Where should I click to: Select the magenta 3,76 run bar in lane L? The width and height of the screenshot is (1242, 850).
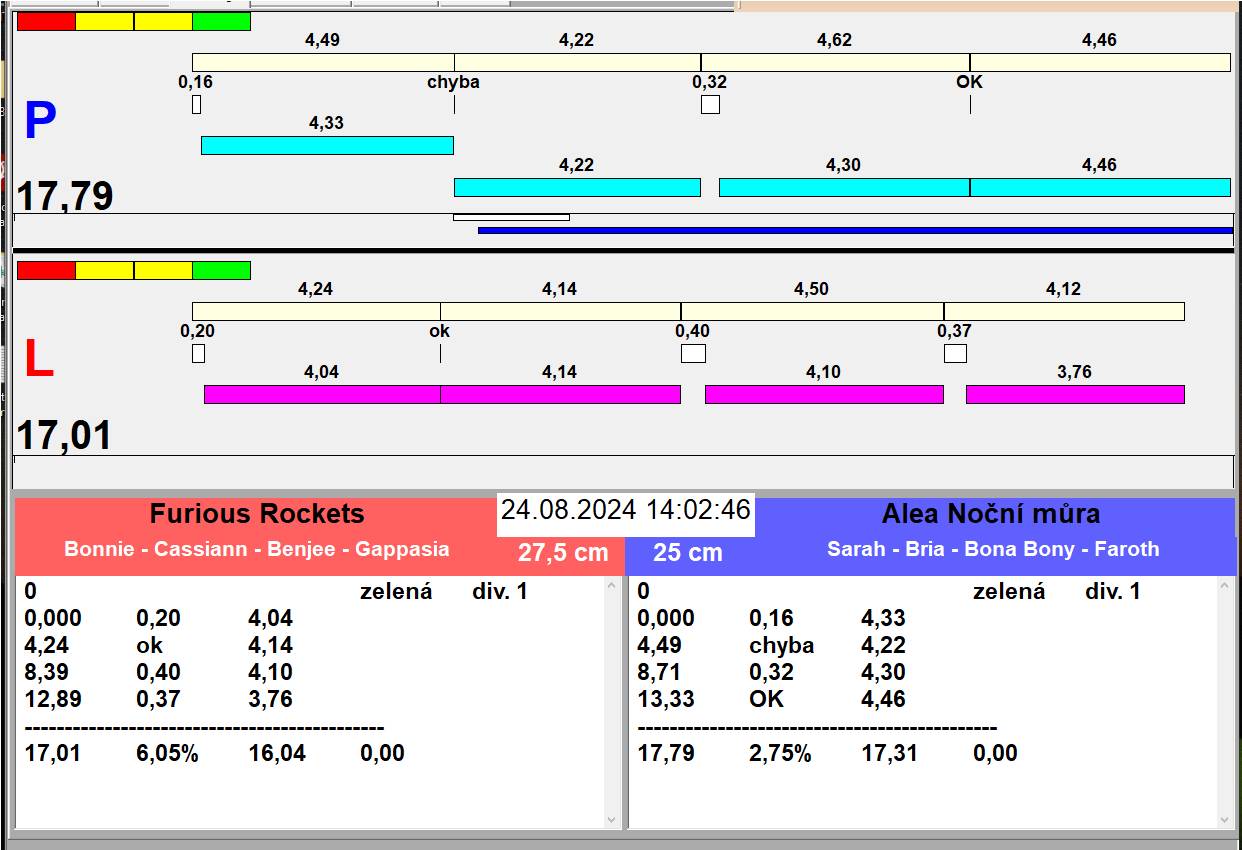click(x=1075, y=394)
